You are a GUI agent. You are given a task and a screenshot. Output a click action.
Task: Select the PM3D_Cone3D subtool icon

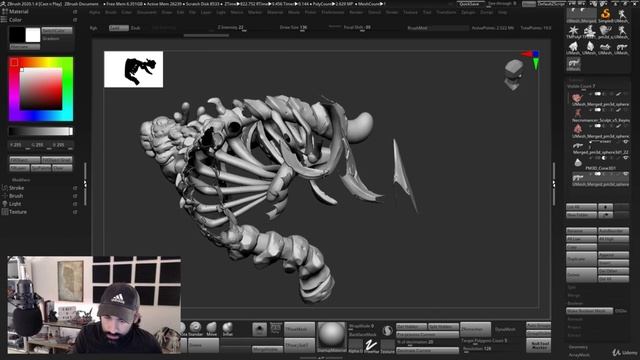(578, 162)
